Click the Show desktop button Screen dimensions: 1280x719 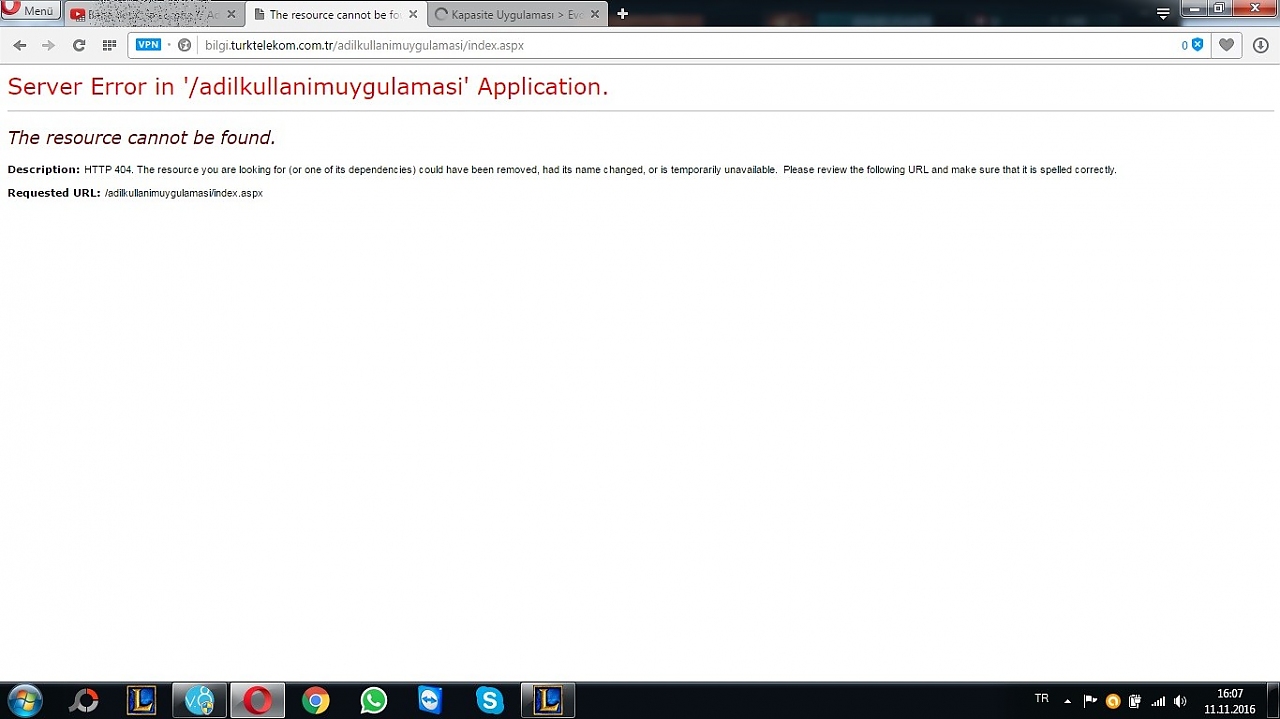1273,701
